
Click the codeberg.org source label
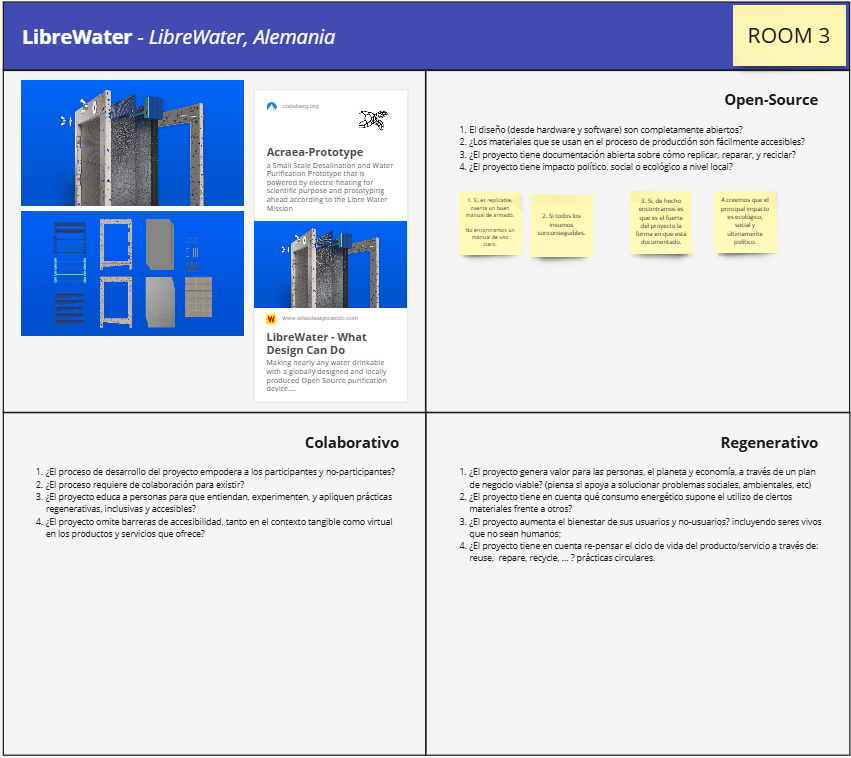(x=301, y=106)
